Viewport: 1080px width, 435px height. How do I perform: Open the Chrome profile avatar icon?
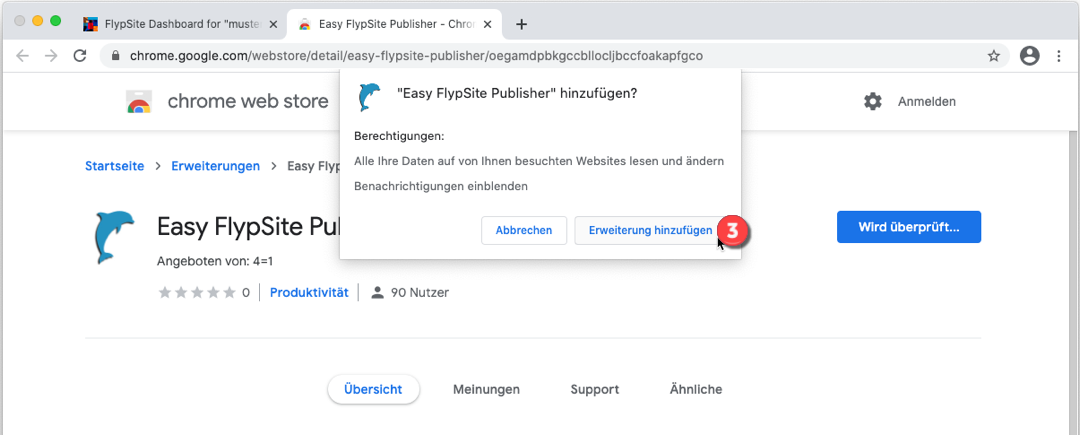[x=1029, y=56]
